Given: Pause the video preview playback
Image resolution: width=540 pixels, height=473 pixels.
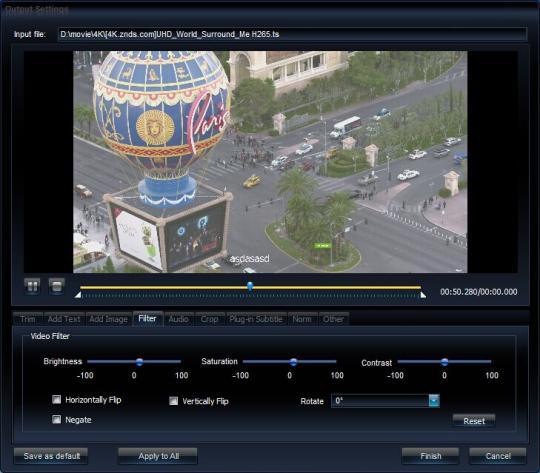Looking at the screenshot, I should (x=32, y=286).
